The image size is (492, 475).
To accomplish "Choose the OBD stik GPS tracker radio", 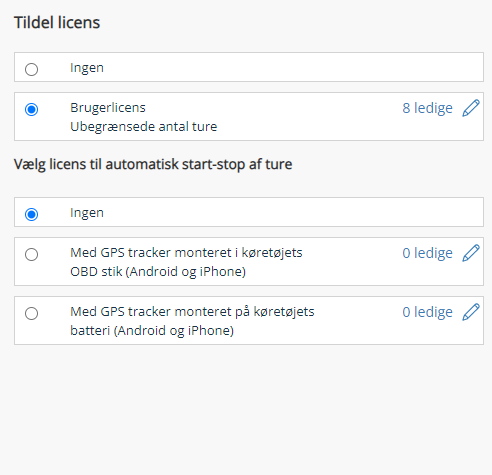I will (32, 254).
